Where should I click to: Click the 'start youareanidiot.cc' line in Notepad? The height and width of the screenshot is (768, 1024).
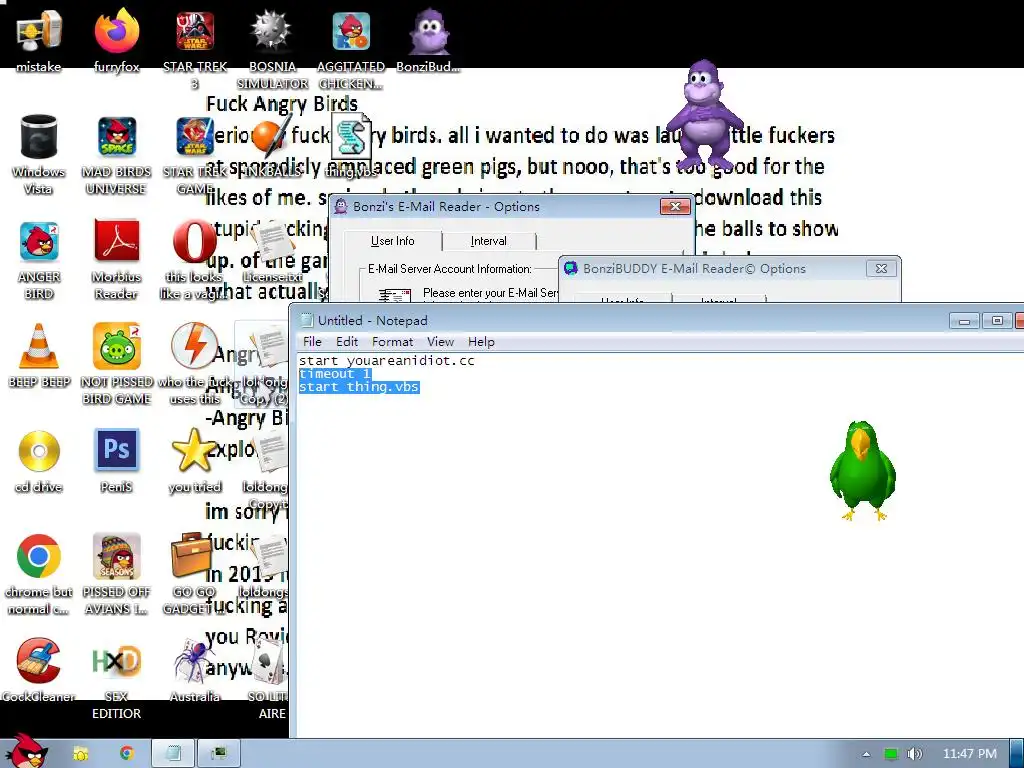(x=387, y=360)
